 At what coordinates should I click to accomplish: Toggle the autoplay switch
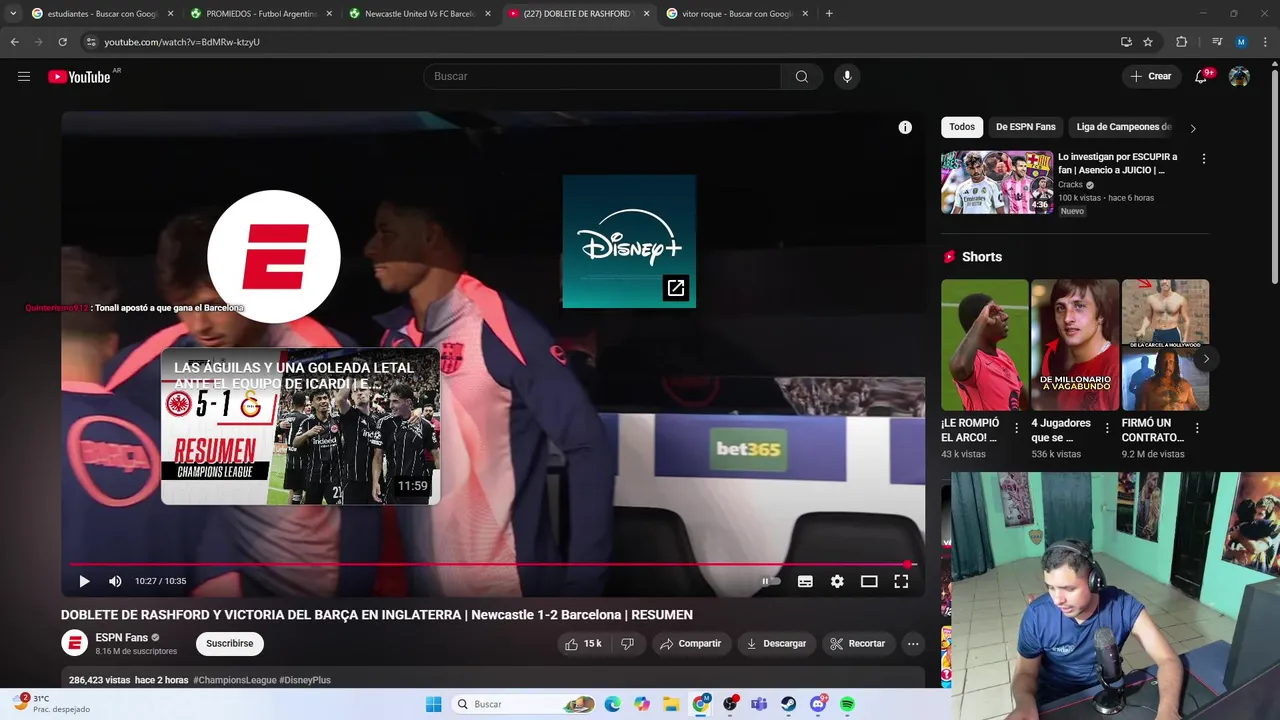771,581
